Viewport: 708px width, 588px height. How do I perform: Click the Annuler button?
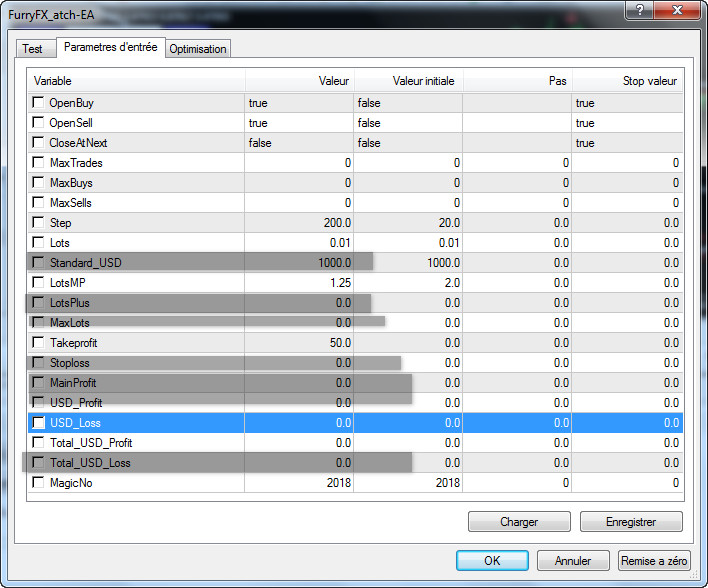pos(573,561)
